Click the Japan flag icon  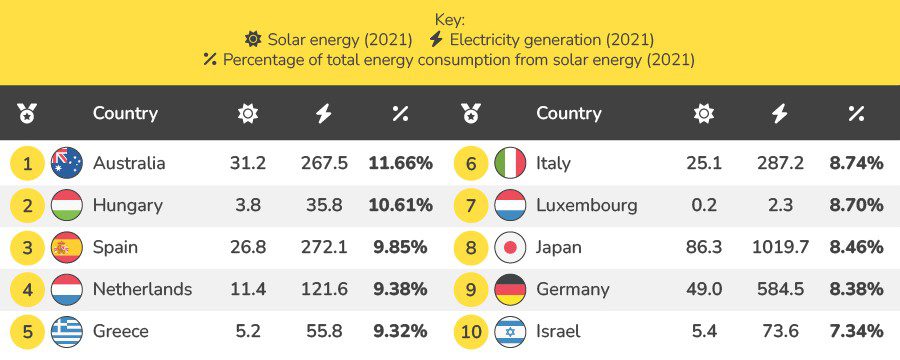point(510,247)
